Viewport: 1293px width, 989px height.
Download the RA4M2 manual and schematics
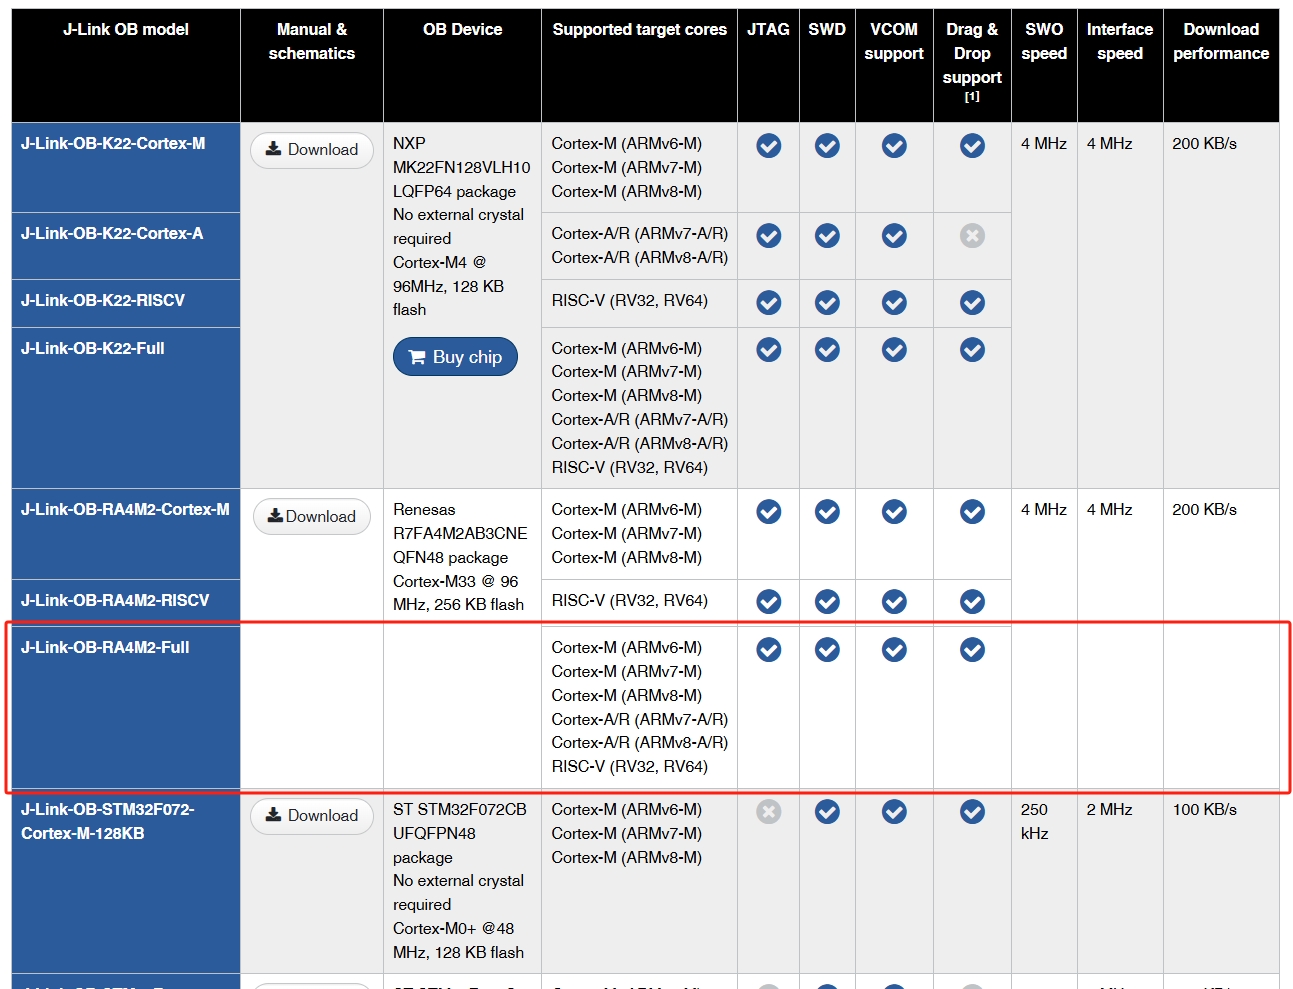pyautogui.click(x=312, y=516)
